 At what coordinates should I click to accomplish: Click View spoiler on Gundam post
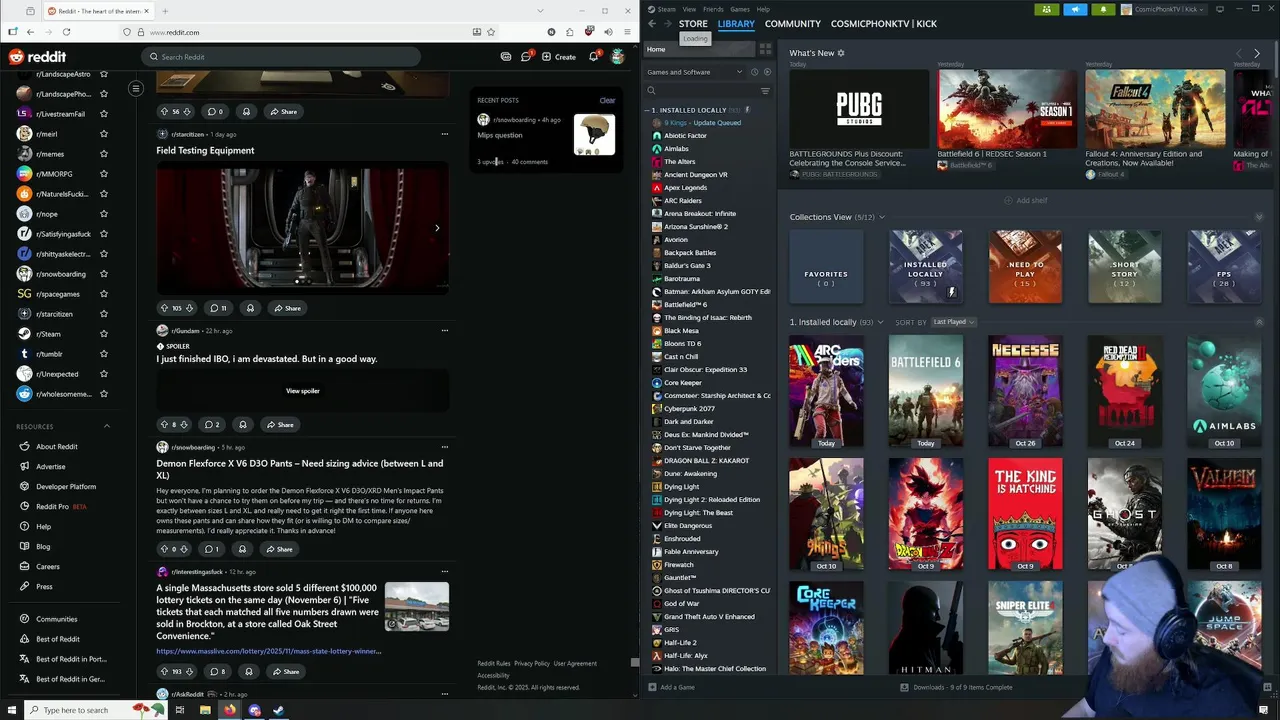click(x=303, y=391)
